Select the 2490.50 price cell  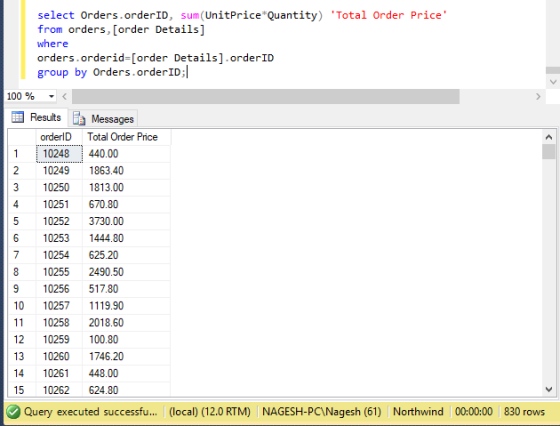coord(126,272)
